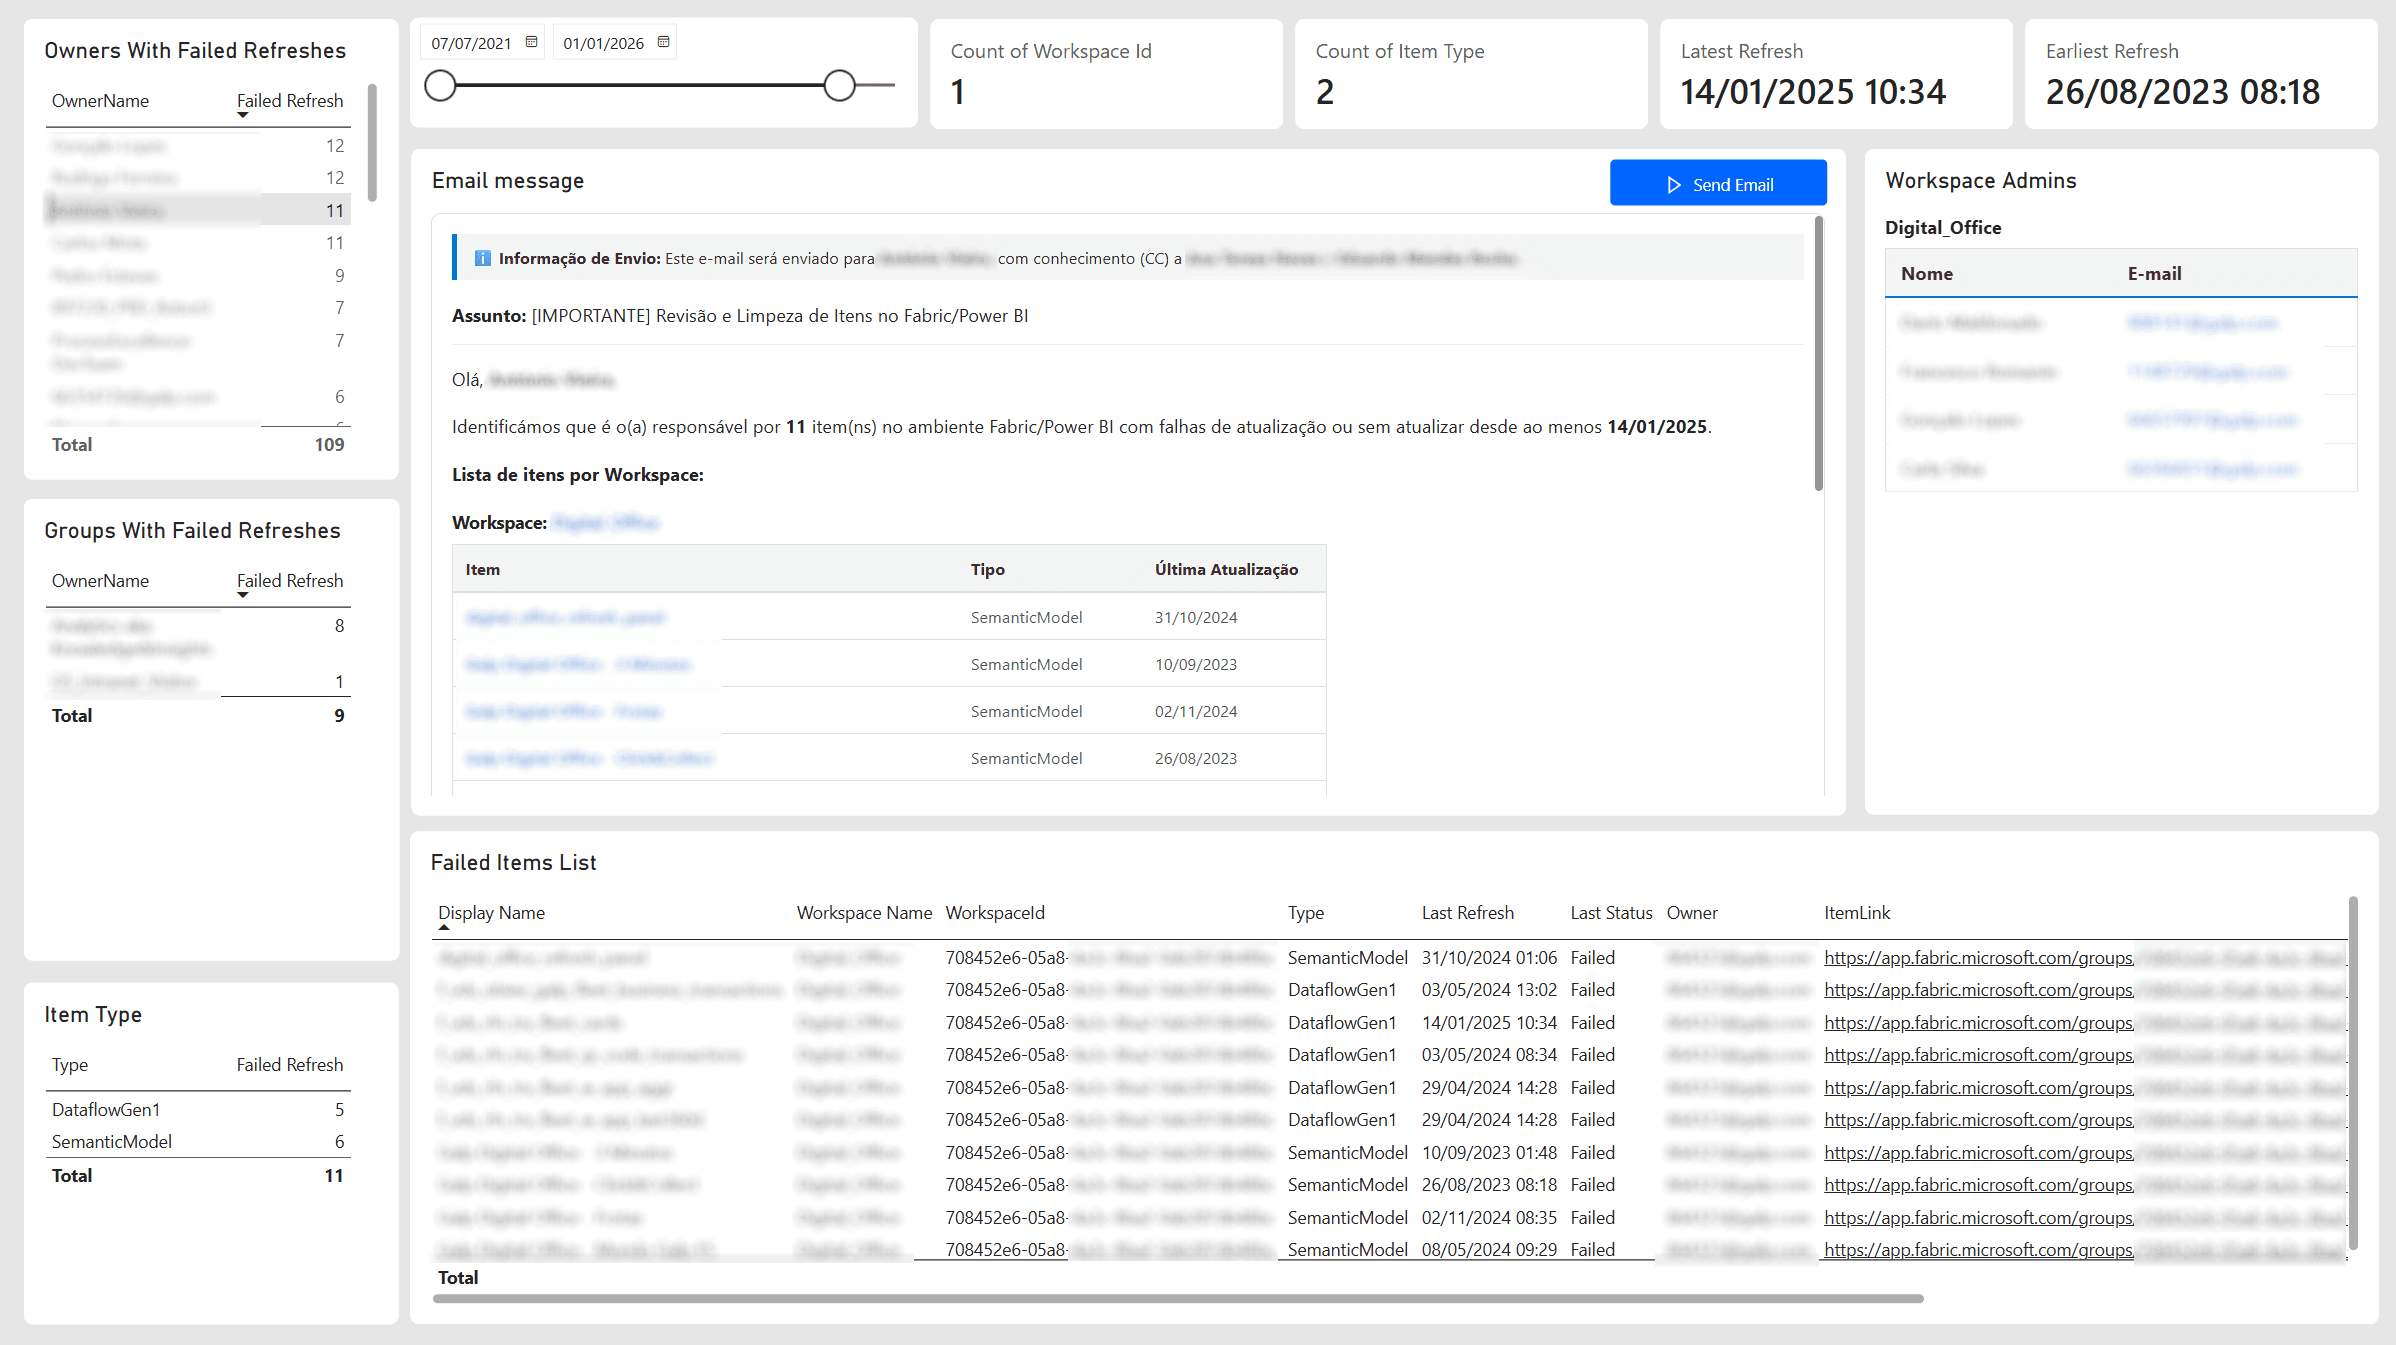
Task: Click the Owners table vertical scrollbar
Action: 372,143
